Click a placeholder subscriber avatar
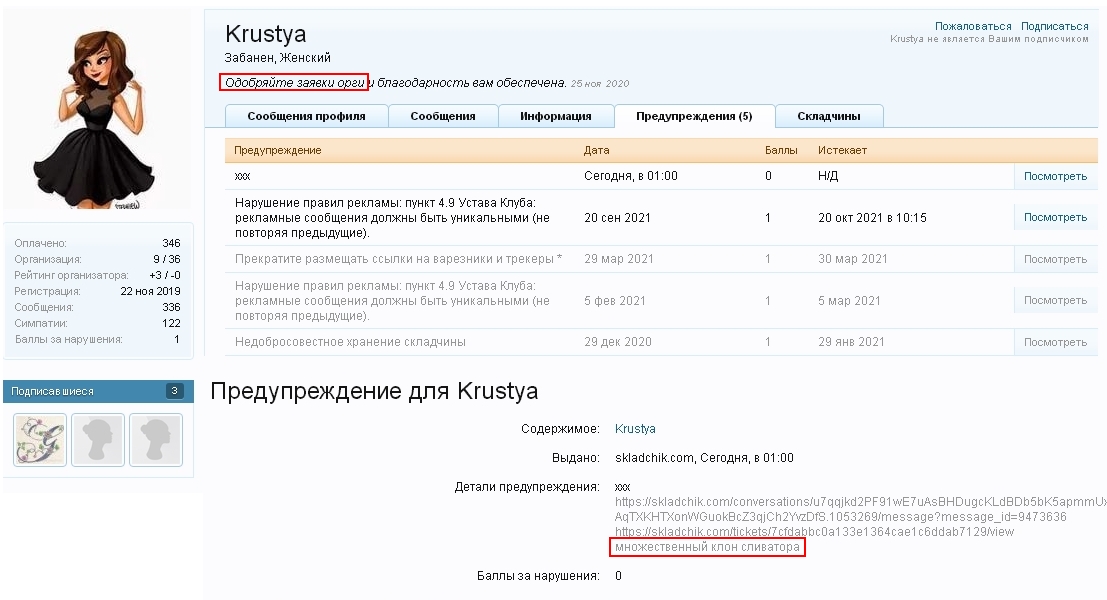This screenshot has width=1107, height=600. click(x=96, y=437)
